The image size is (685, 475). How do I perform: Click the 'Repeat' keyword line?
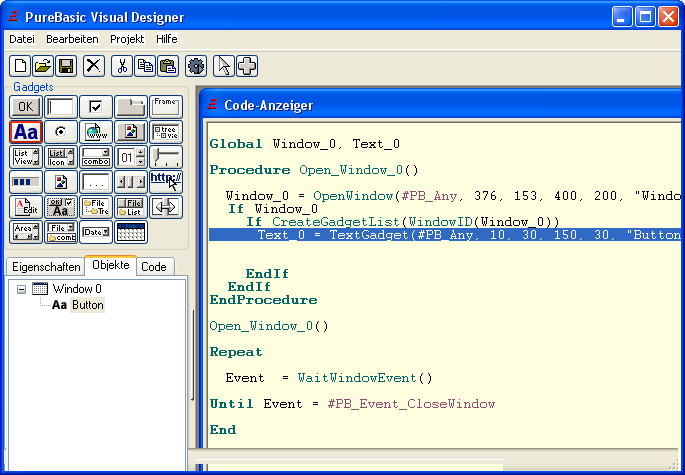click(x=236, y=352)
